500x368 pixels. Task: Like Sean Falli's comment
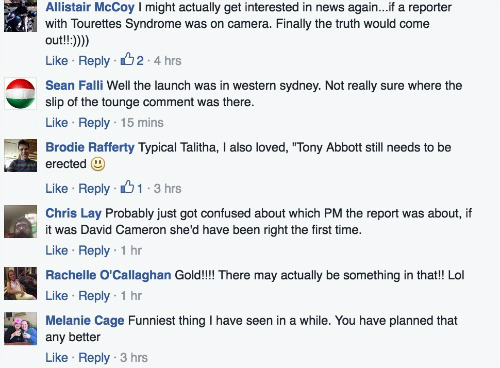(x=57, y=123)
